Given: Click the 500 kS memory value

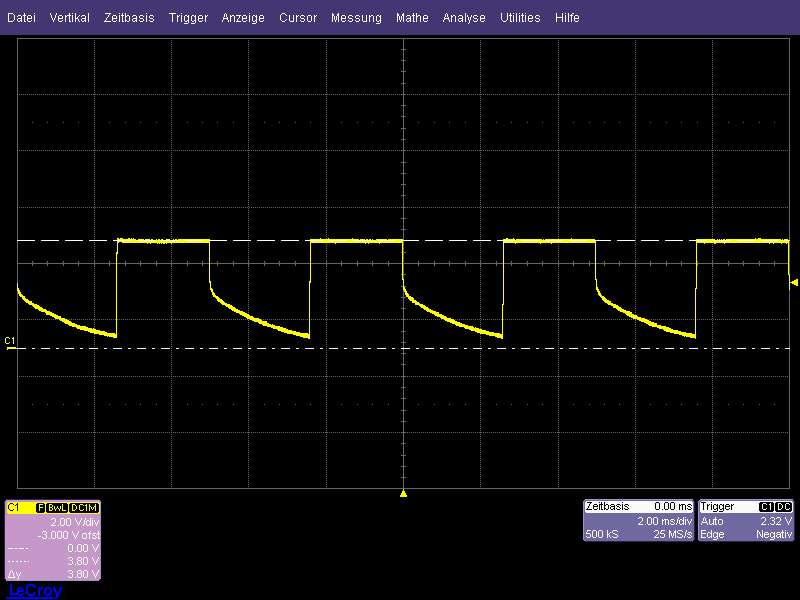Looking at the screenshot, I should [x=602, y=534].
